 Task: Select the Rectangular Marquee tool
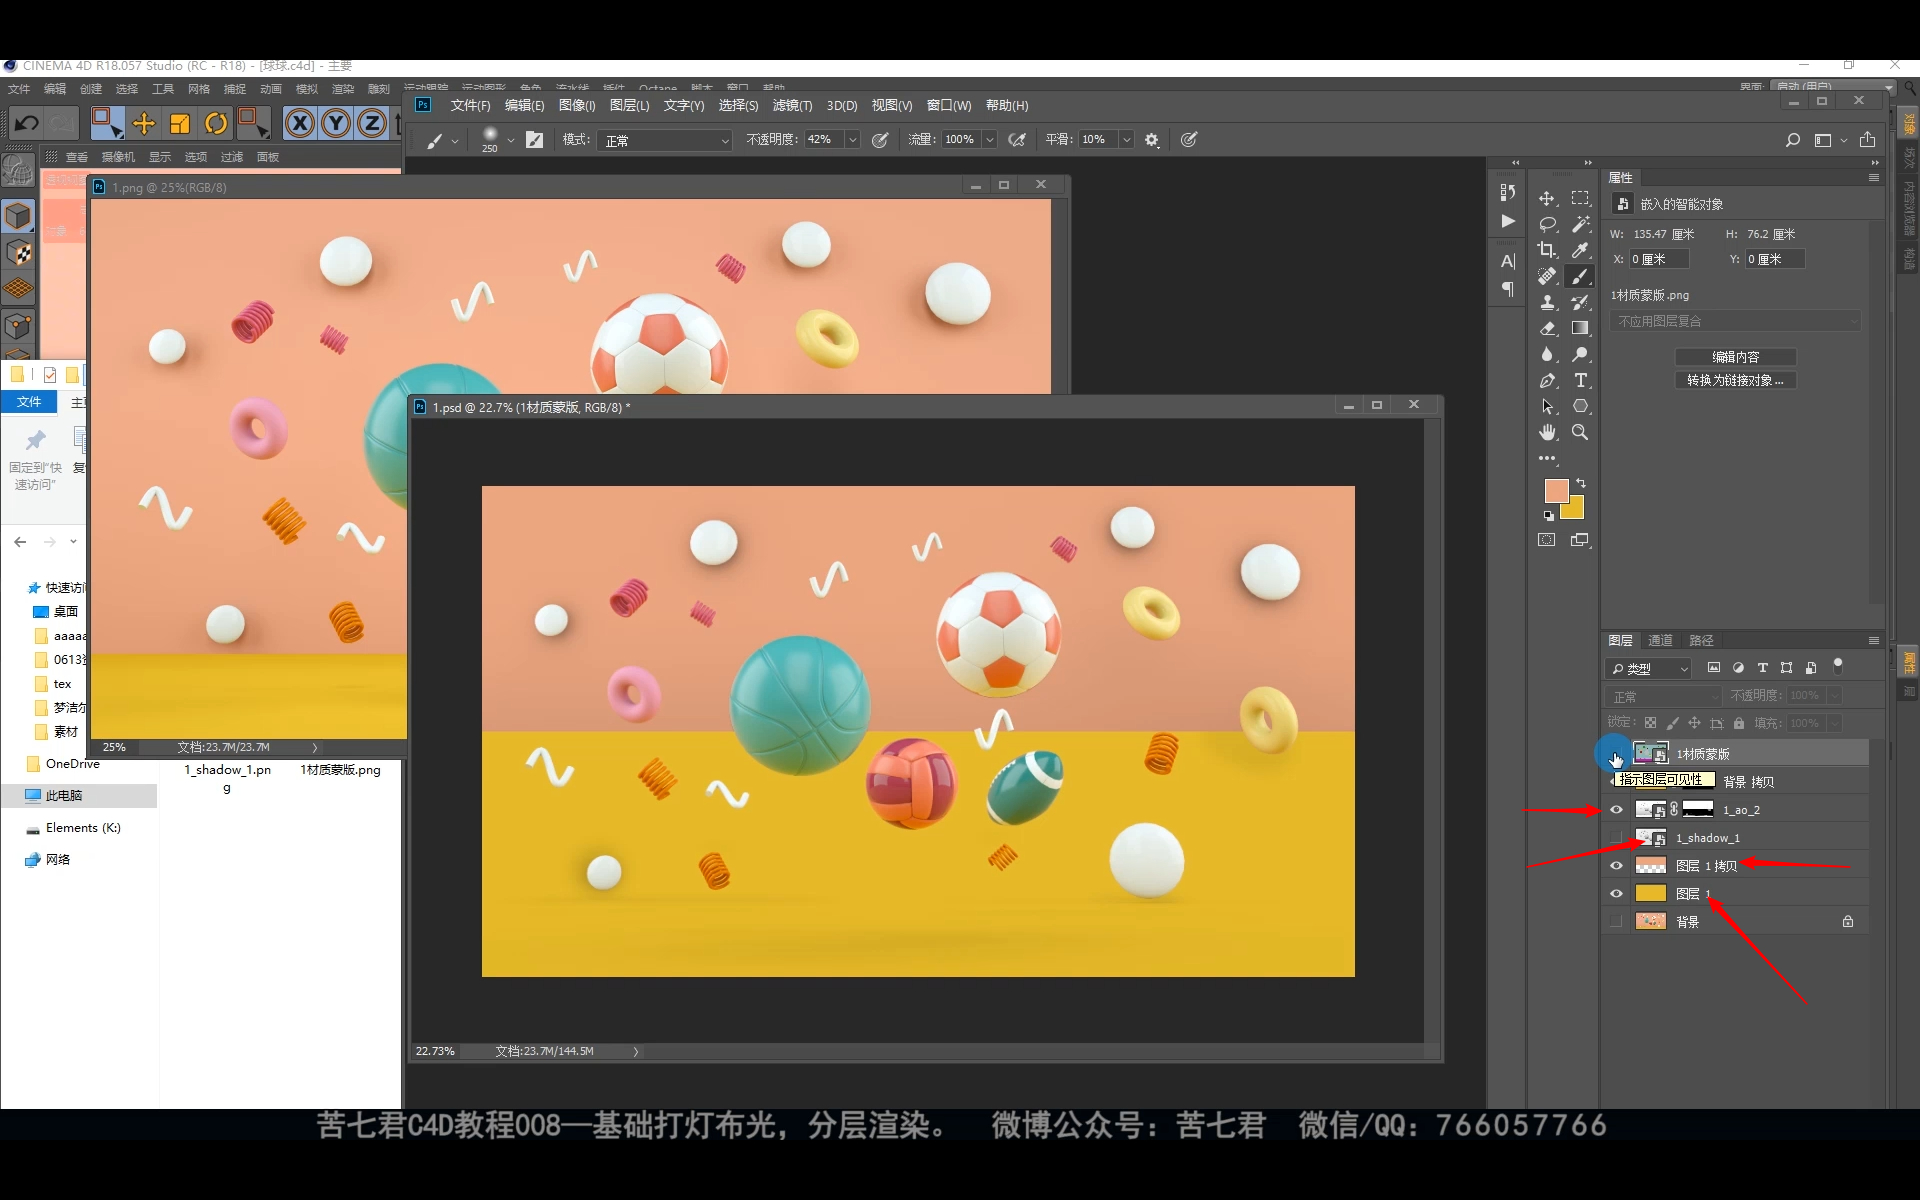pos(1580,198)
